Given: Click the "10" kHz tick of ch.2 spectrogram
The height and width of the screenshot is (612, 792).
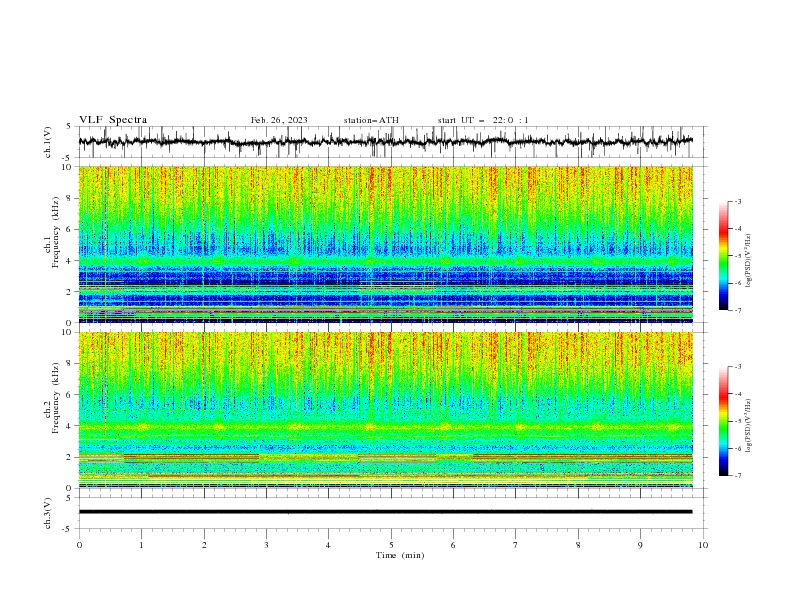Looking at the screenshot, I should tap(68, 332).
